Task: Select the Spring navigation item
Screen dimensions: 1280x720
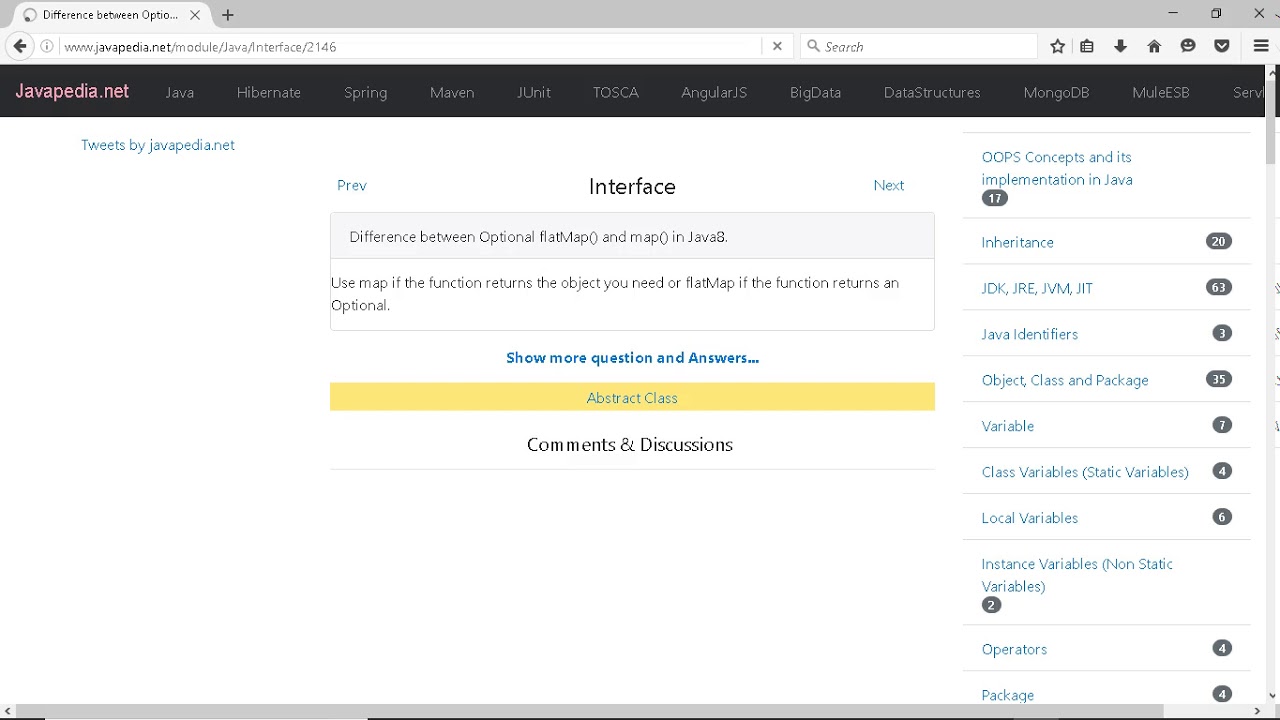Action: pyautogui.click(x=365, y=92)
